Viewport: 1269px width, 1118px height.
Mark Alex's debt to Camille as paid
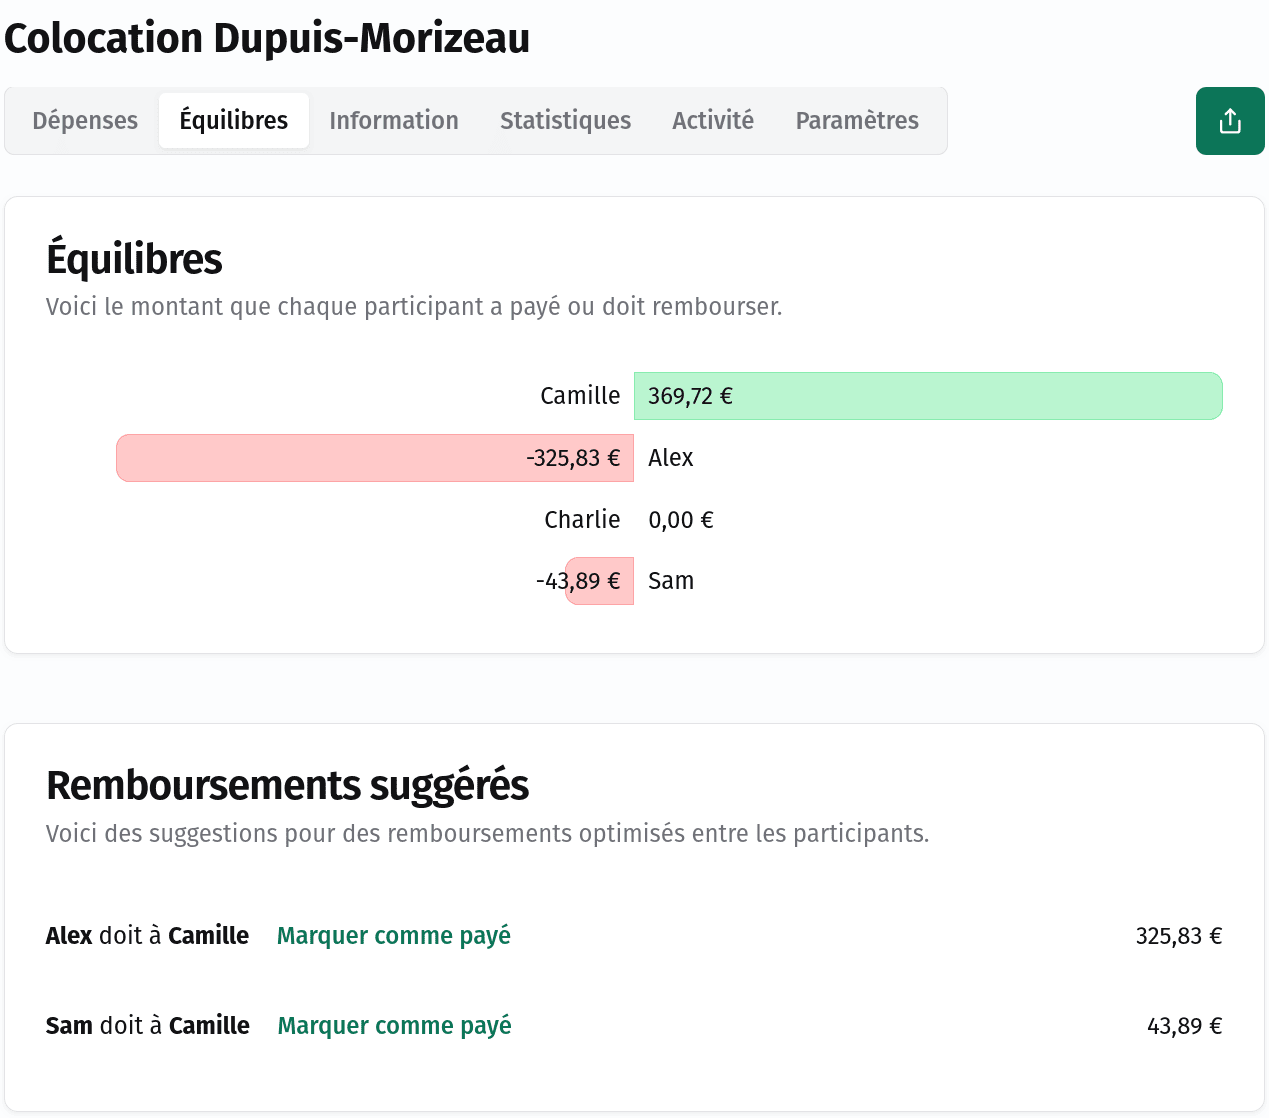coord(393,936)
